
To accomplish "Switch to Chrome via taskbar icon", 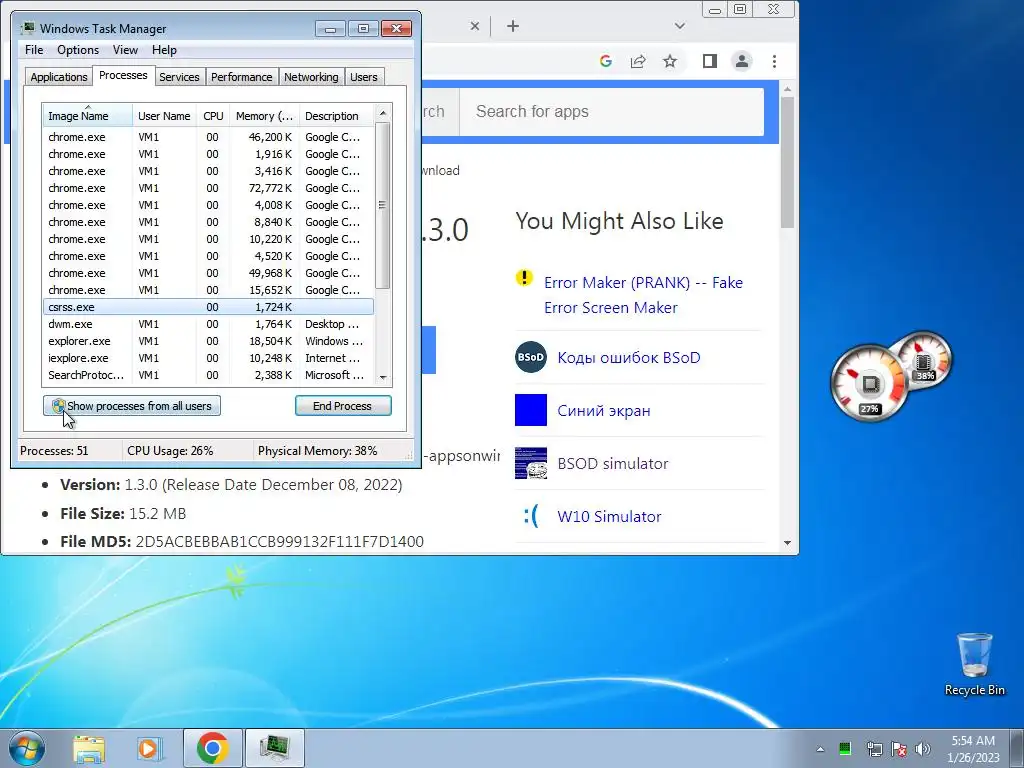I will coord(212,748).
